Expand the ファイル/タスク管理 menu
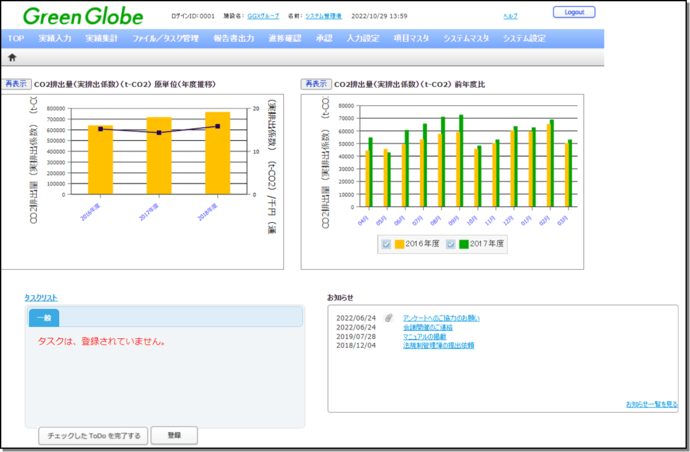The height and width of the screenshot is (452, 690). pos(164,38)
